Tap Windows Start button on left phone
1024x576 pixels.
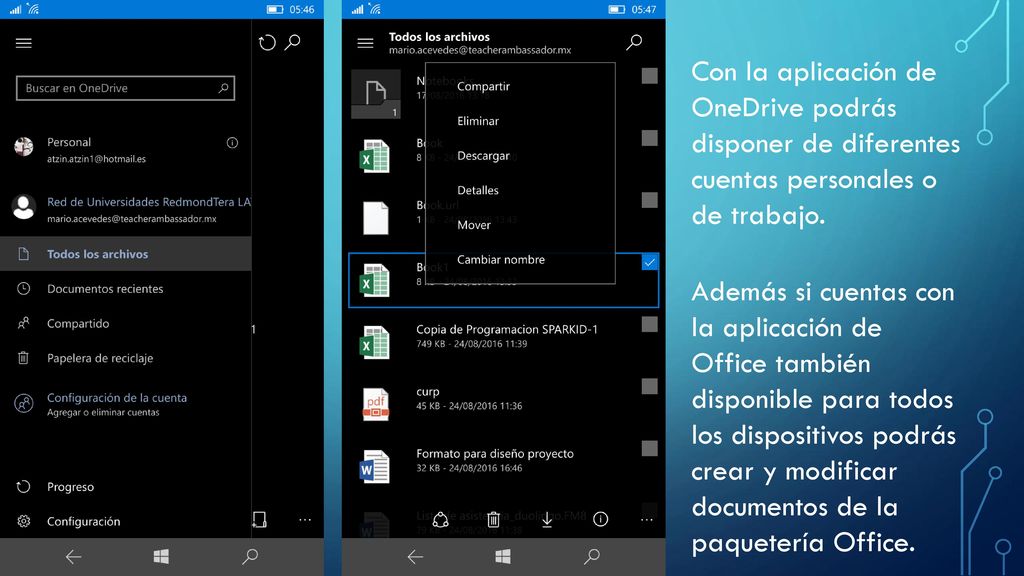(161, 556)
